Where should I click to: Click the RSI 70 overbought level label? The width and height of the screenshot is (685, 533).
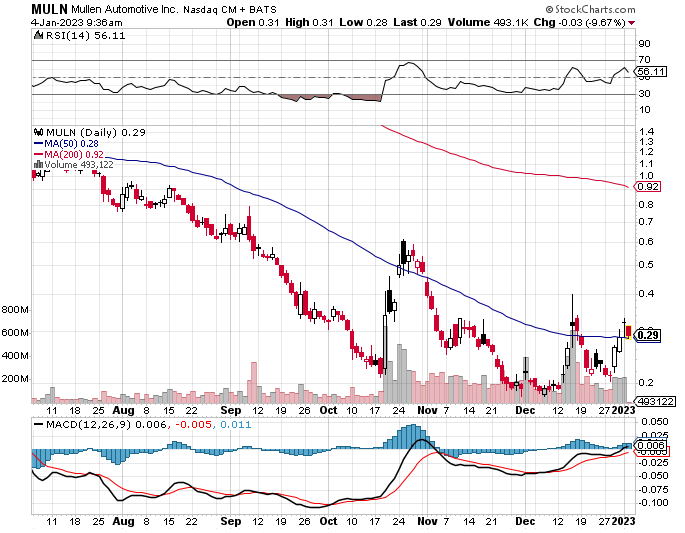(644, 59)
